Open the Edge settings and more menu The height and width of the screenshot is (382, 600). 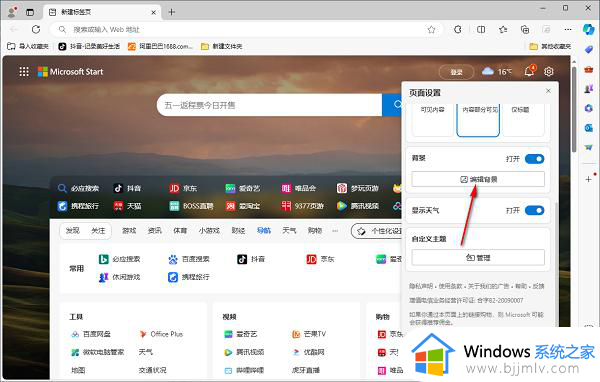[x=568, y=29]
